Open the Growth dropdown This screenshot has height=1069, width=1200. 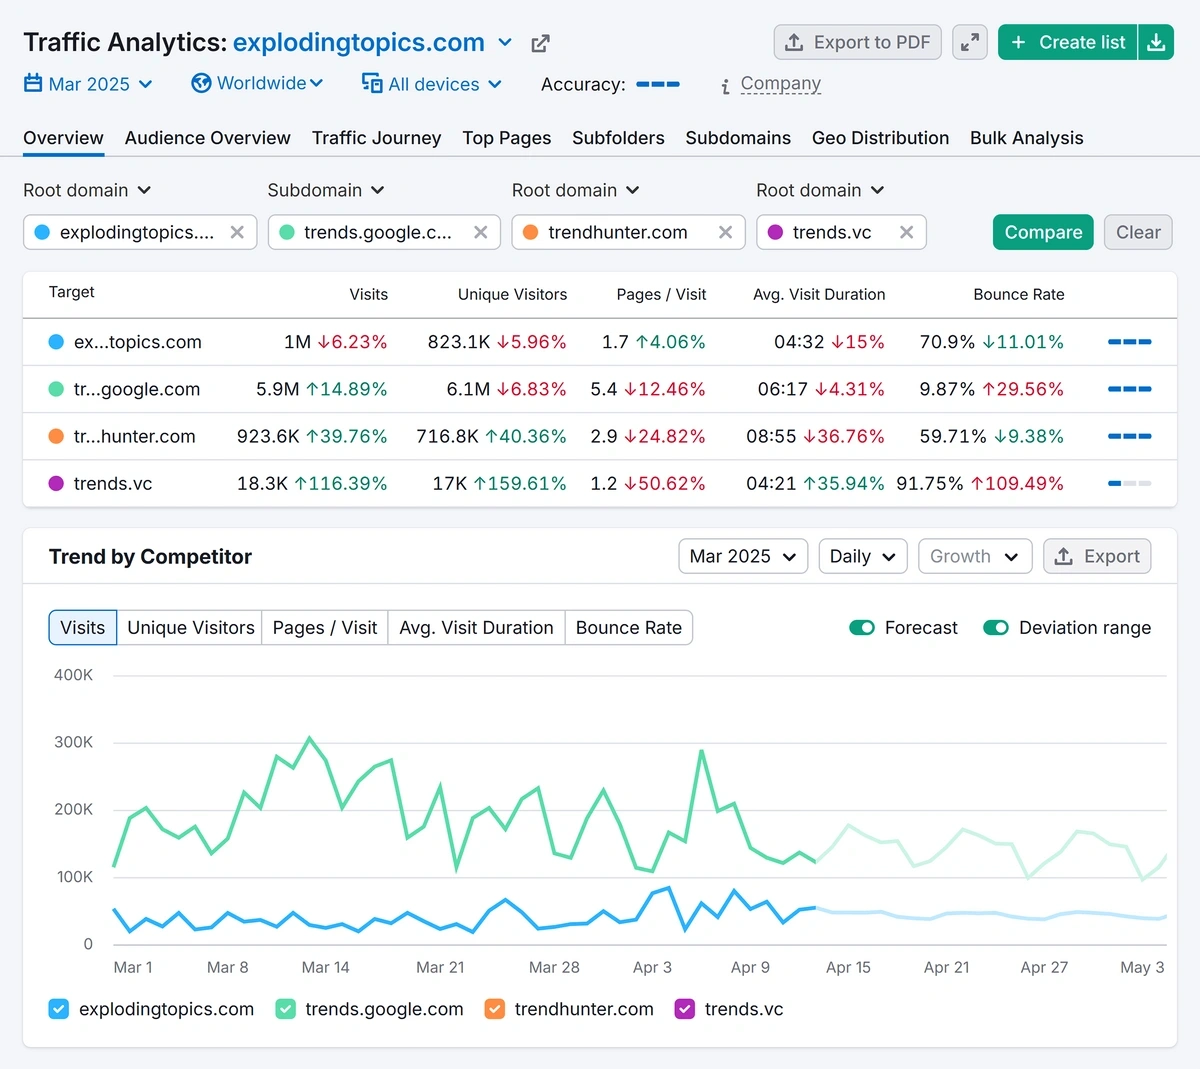[x=975, y=556]
